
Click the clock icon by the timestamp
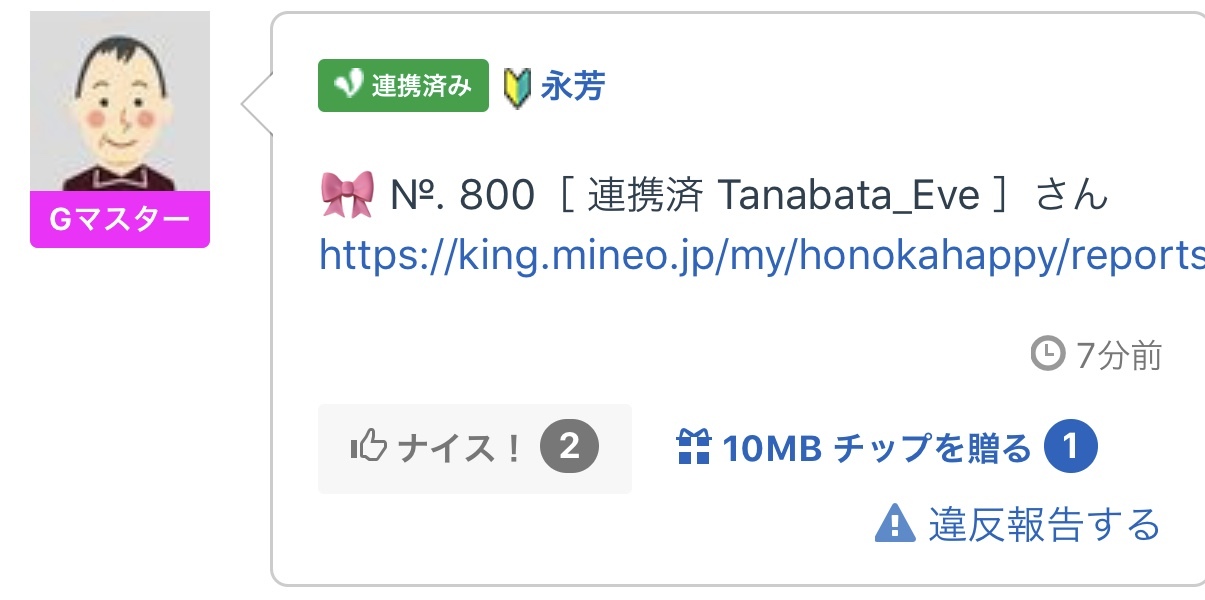click(x=1047, y=353)
